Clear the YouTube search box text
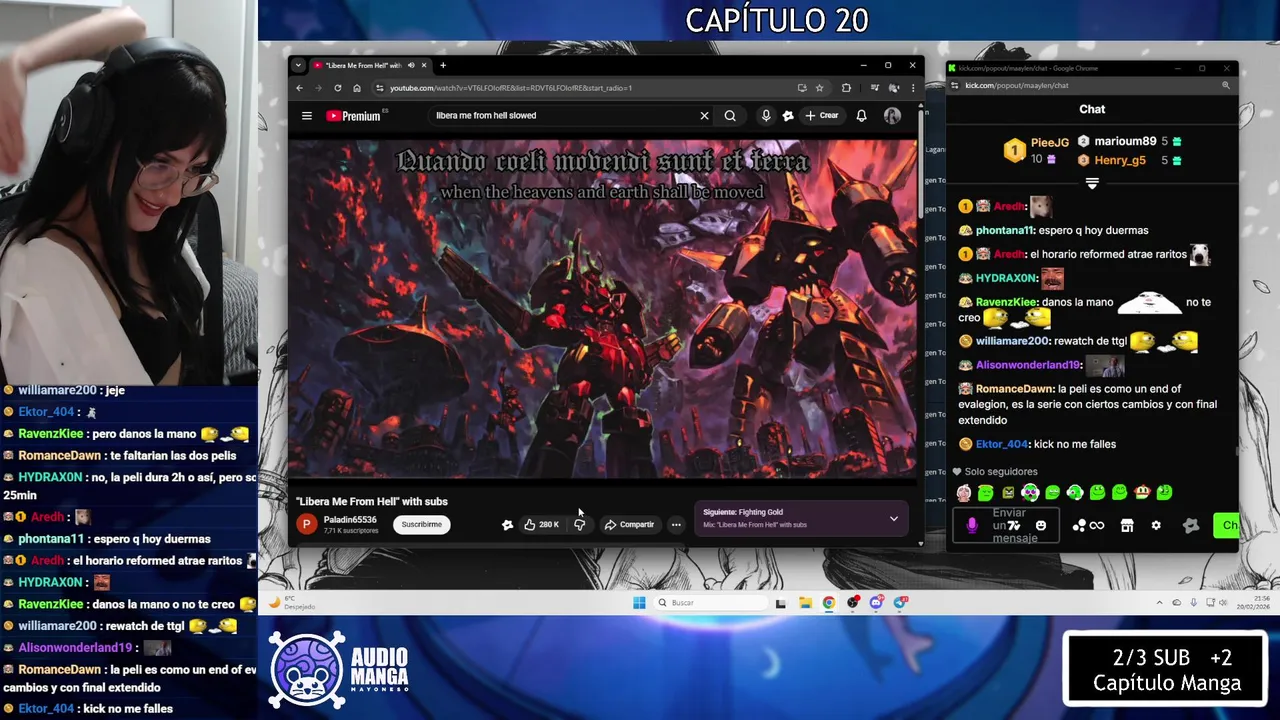The height and width of the screenshot is (720, 1280). [x=704, y=116]
